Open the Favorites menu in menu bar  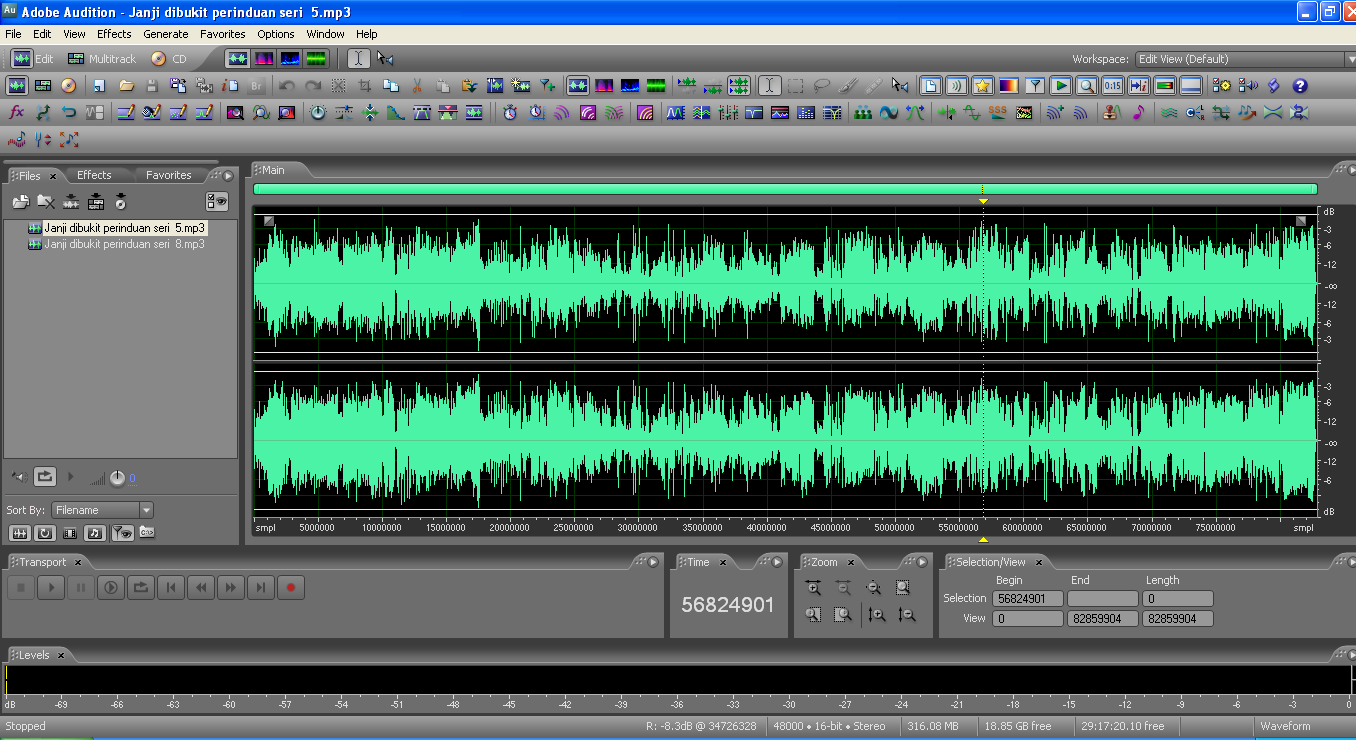click(222, 34)
